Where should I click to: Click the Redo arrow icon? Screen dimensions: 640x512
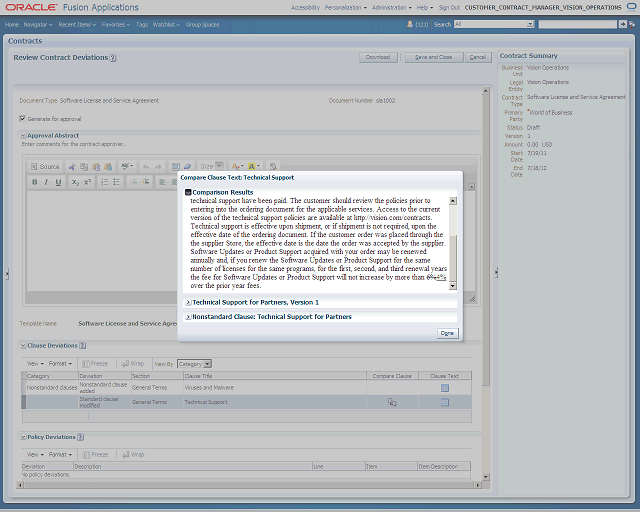(x=158, y=167)
